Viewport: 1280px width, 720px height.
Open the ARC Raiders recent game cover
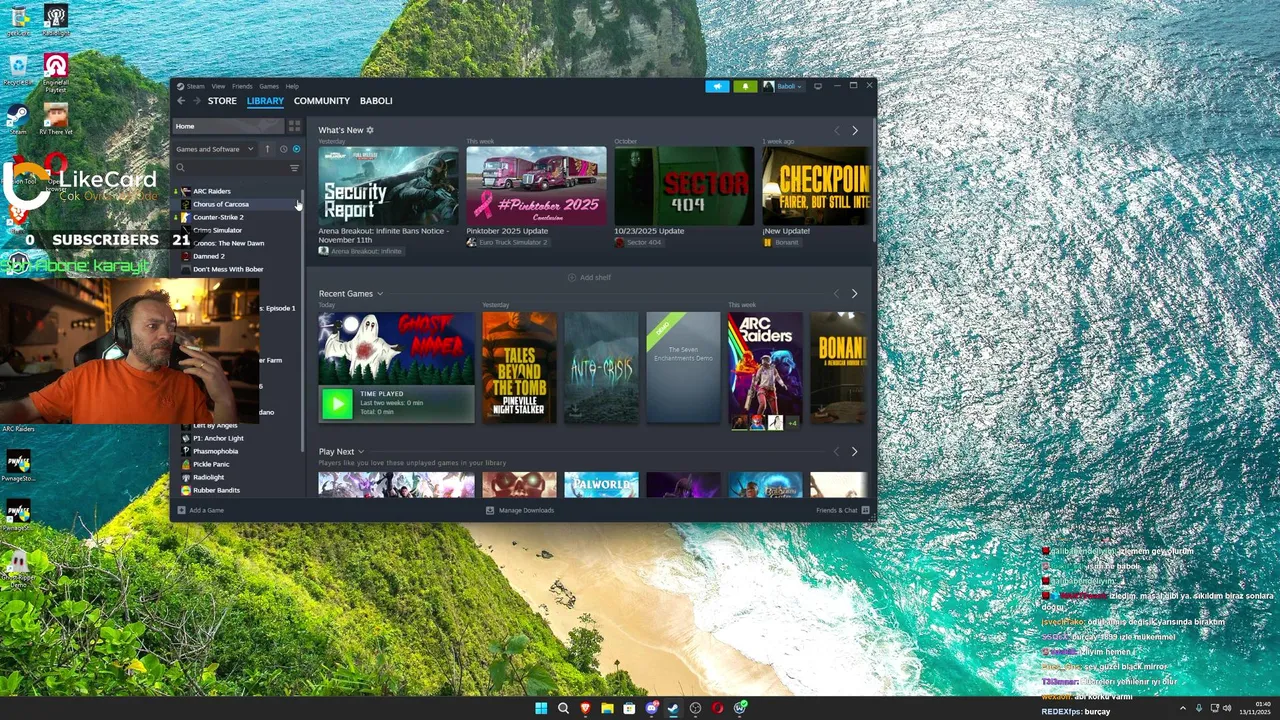click(765, 367)
